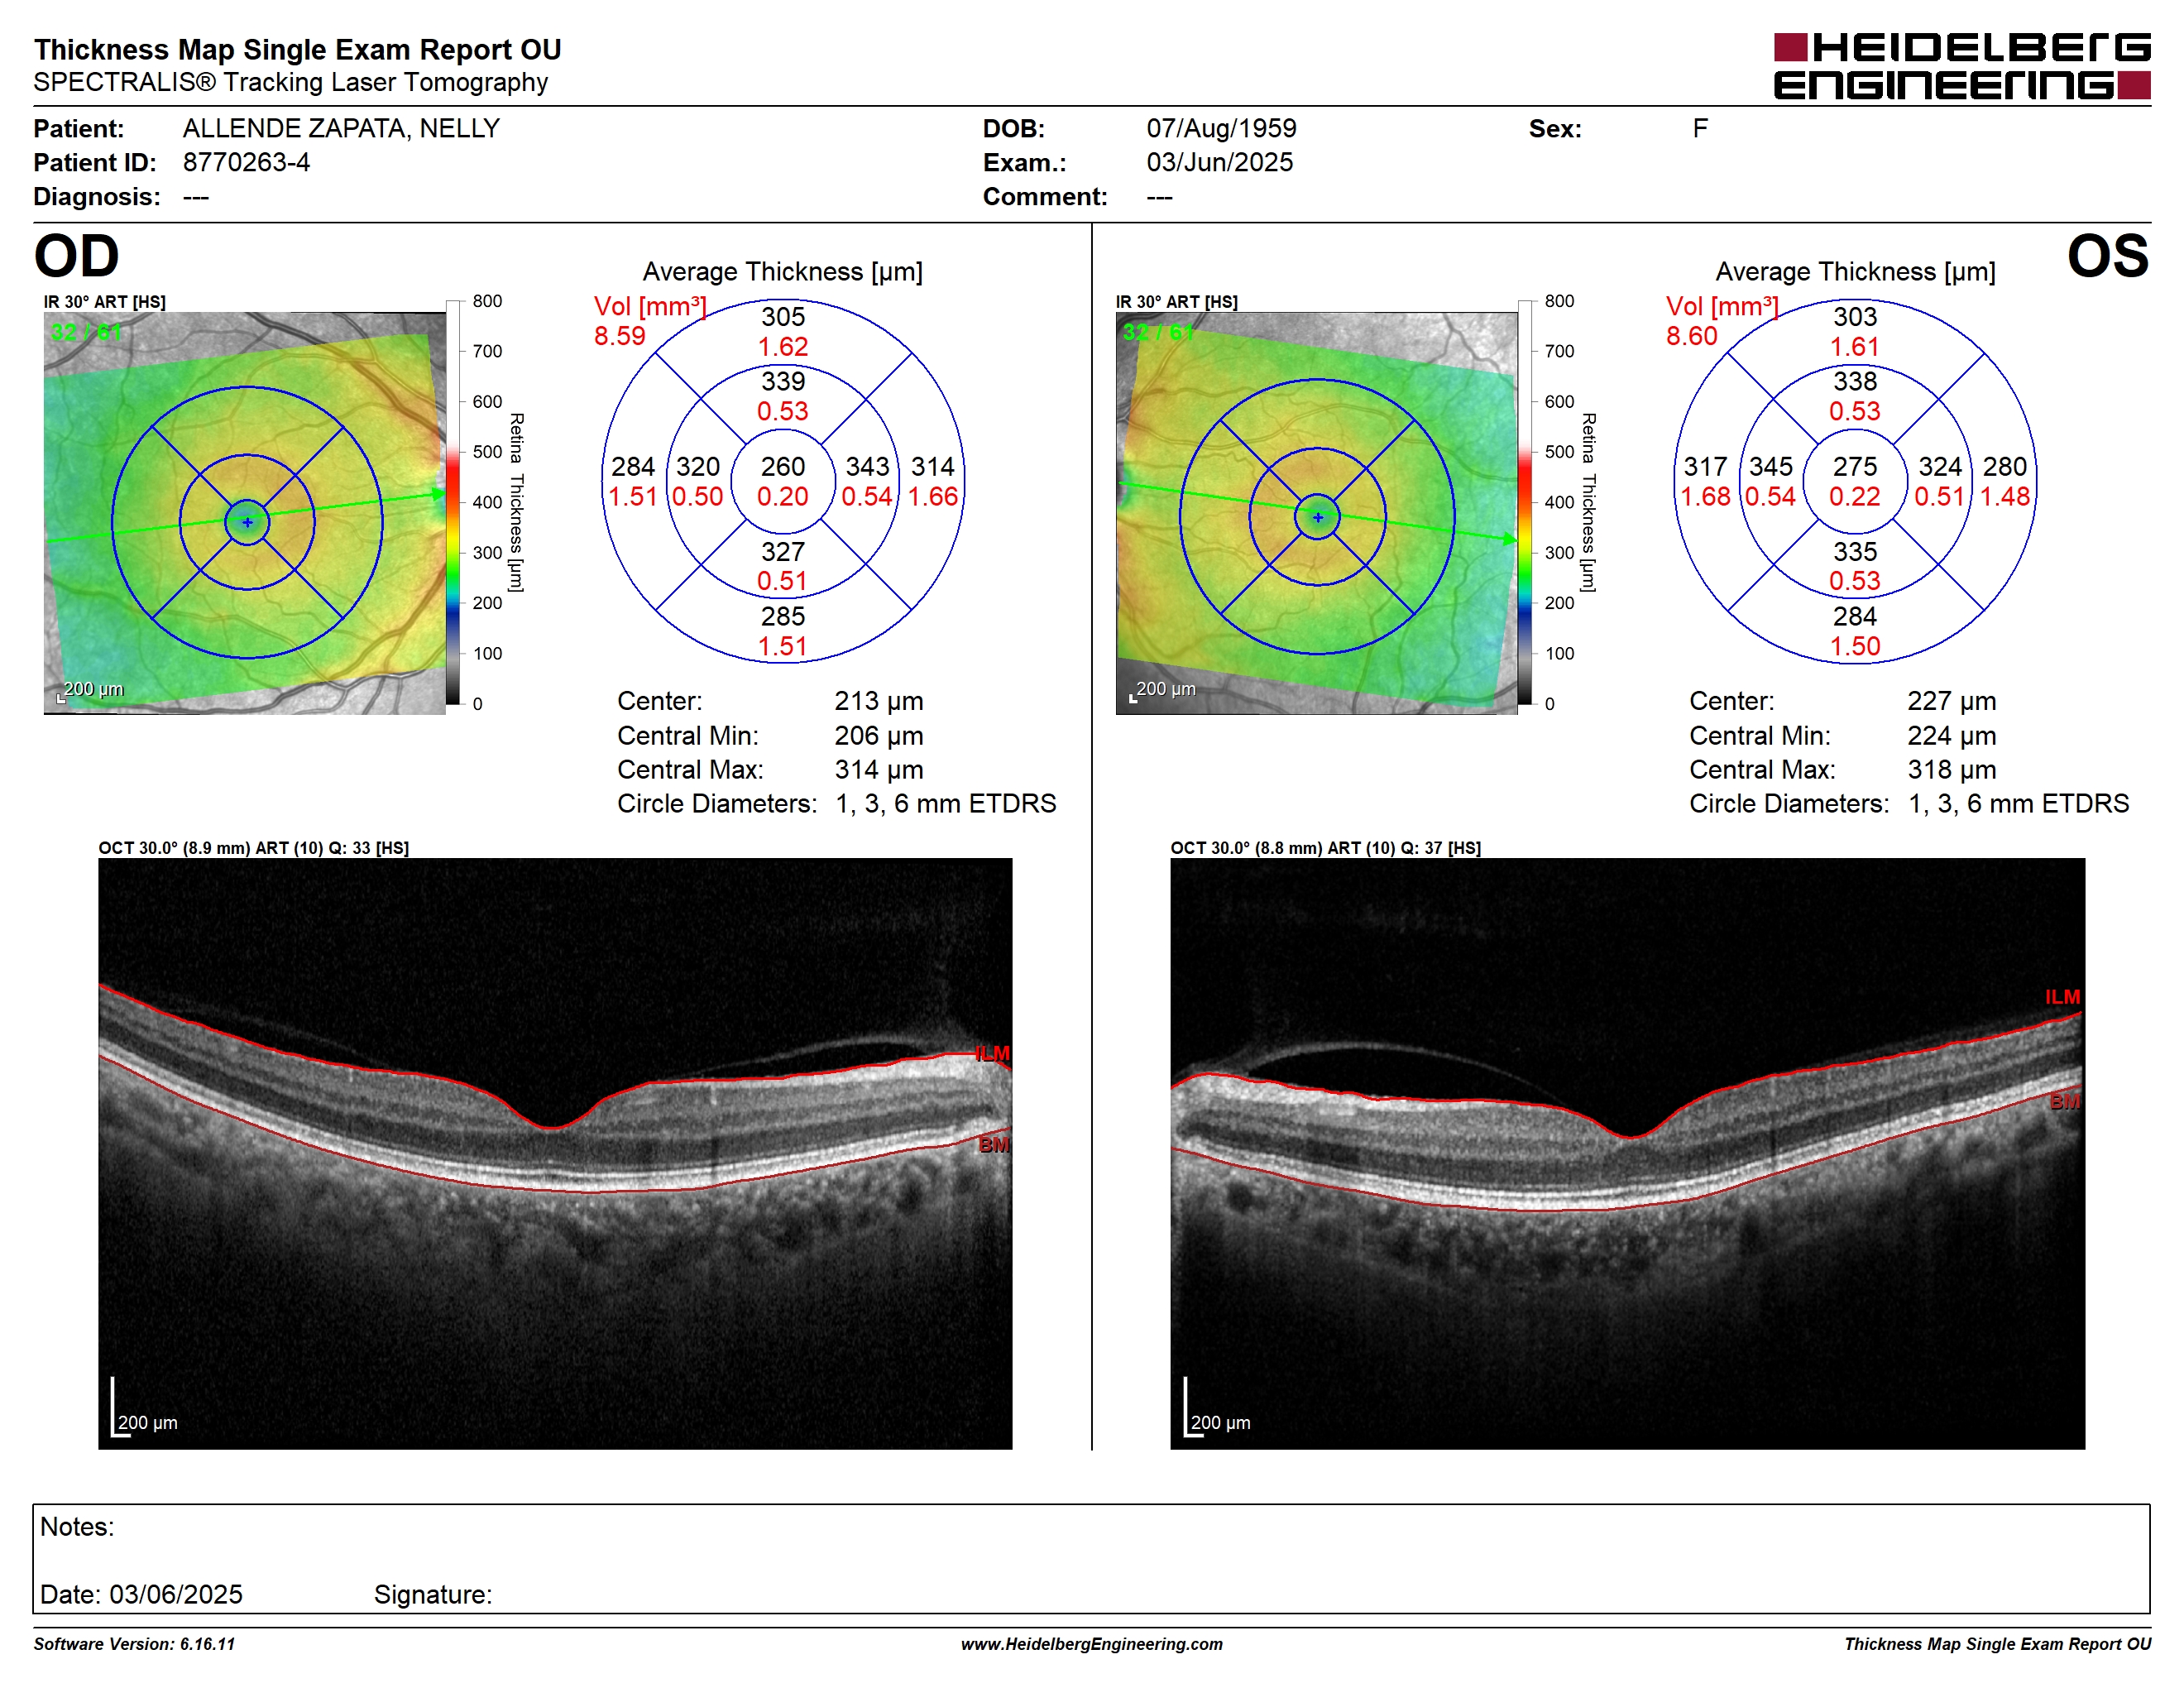Click the Heidelberg Engineering logo
Viewport: 2184px width, 1688px height.
coord(1962,66)
